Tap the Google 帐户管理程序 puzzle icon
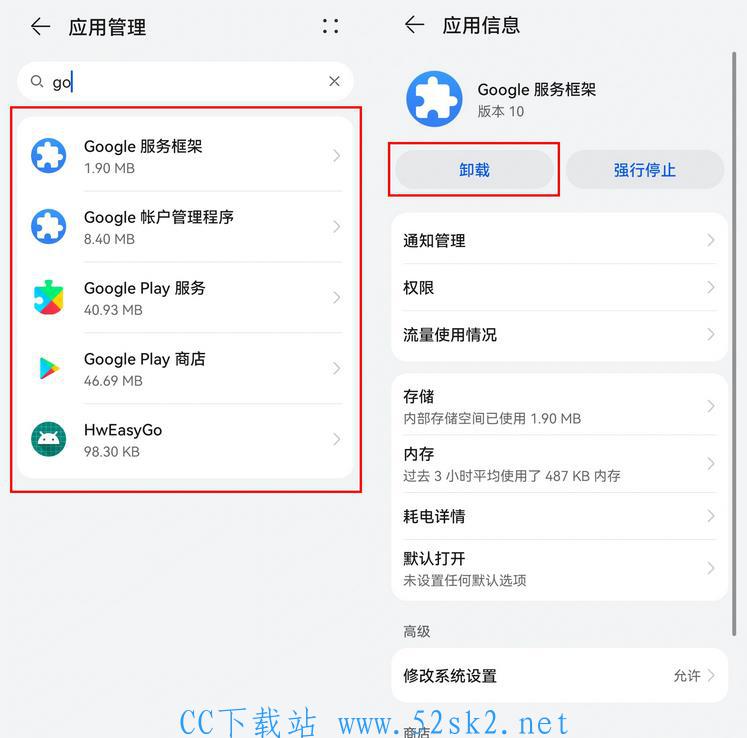Screen dimensions: 747x738 point(49,226)
